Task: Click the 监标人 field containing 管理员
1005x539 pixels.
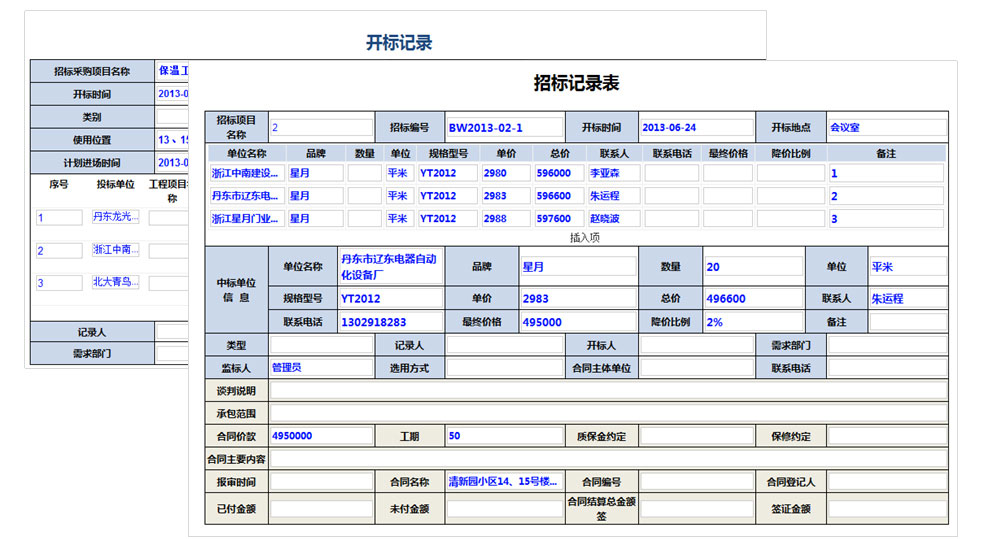Action: (x=321, y=368)
